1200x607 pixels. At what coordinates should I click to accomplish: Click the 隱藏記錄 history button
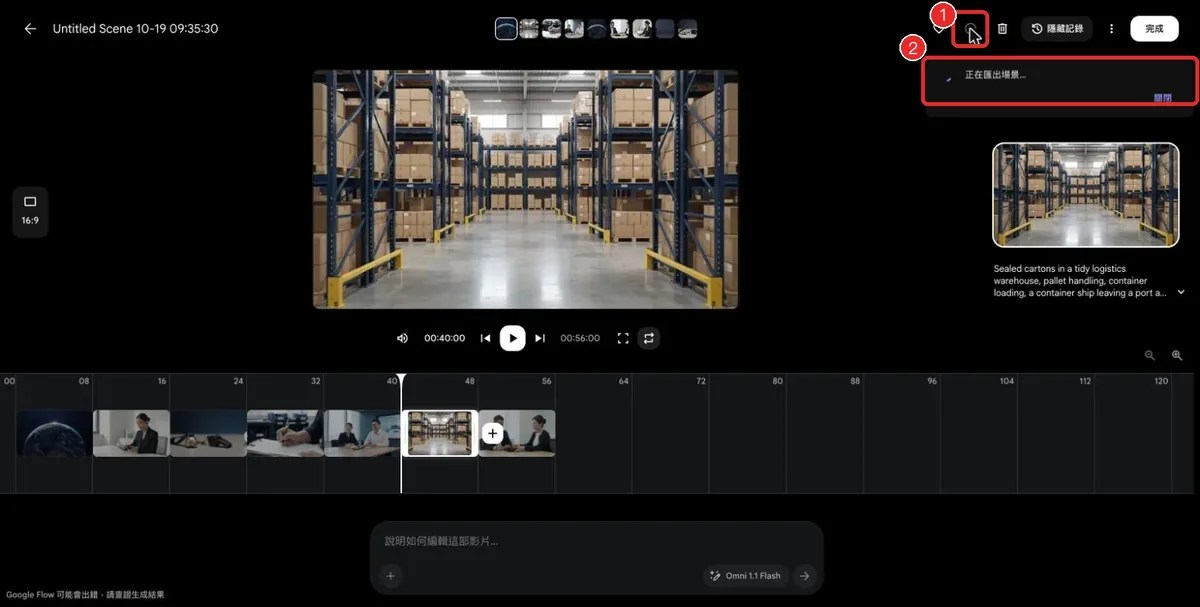(x=1057, y=29)
